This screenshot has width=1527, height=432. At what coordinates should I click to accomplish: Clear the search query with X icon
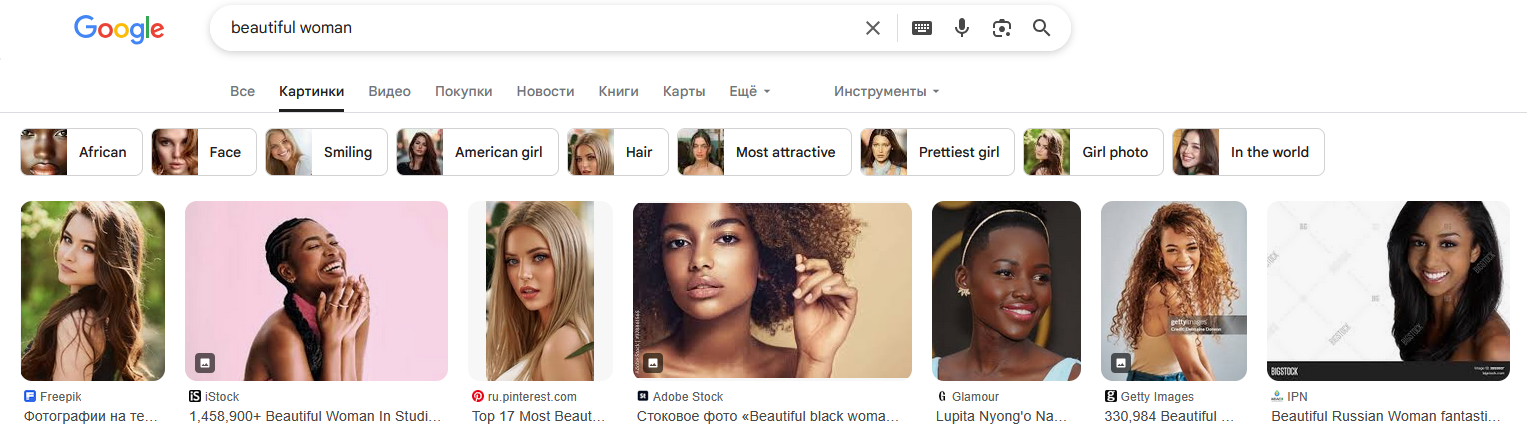pyautogui.click(x=873, y=28)
